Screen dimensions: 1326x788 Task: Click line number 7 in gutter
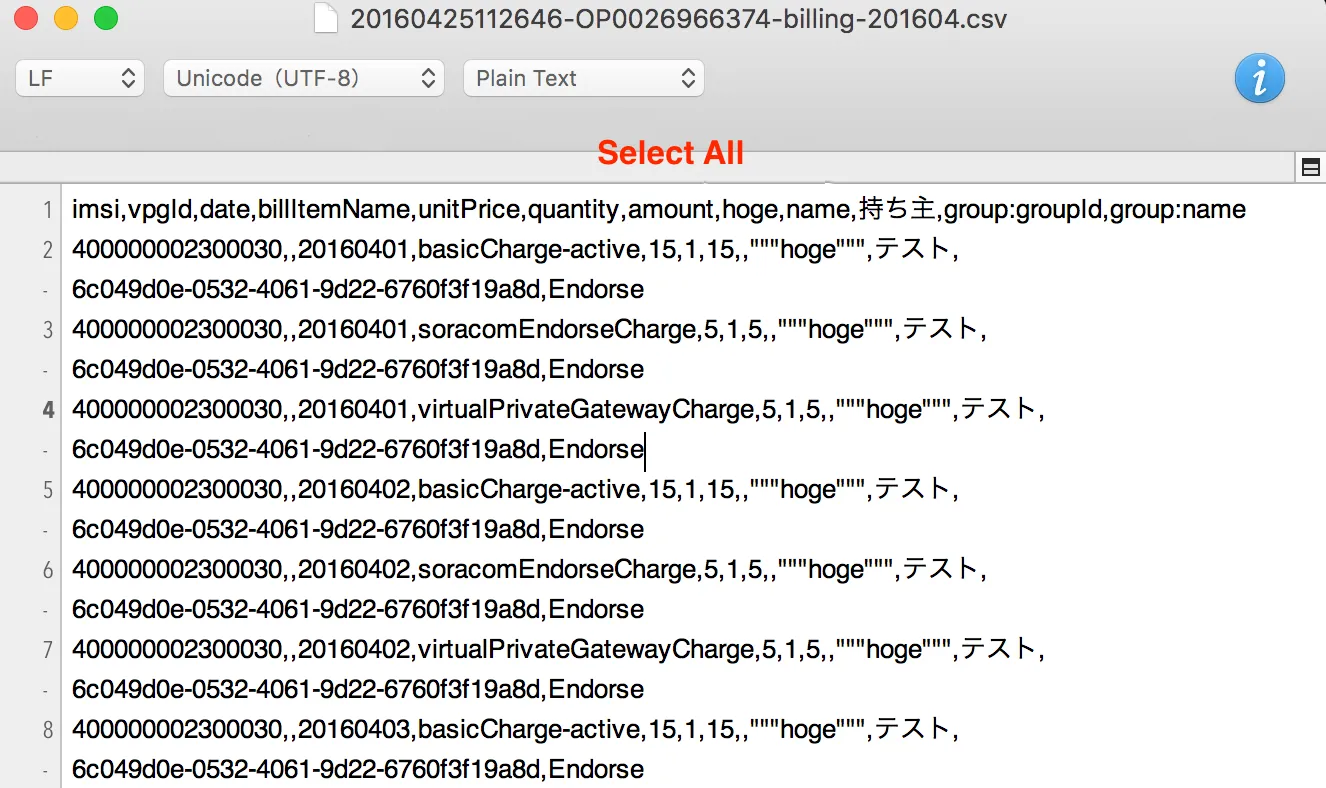(48, 650)
